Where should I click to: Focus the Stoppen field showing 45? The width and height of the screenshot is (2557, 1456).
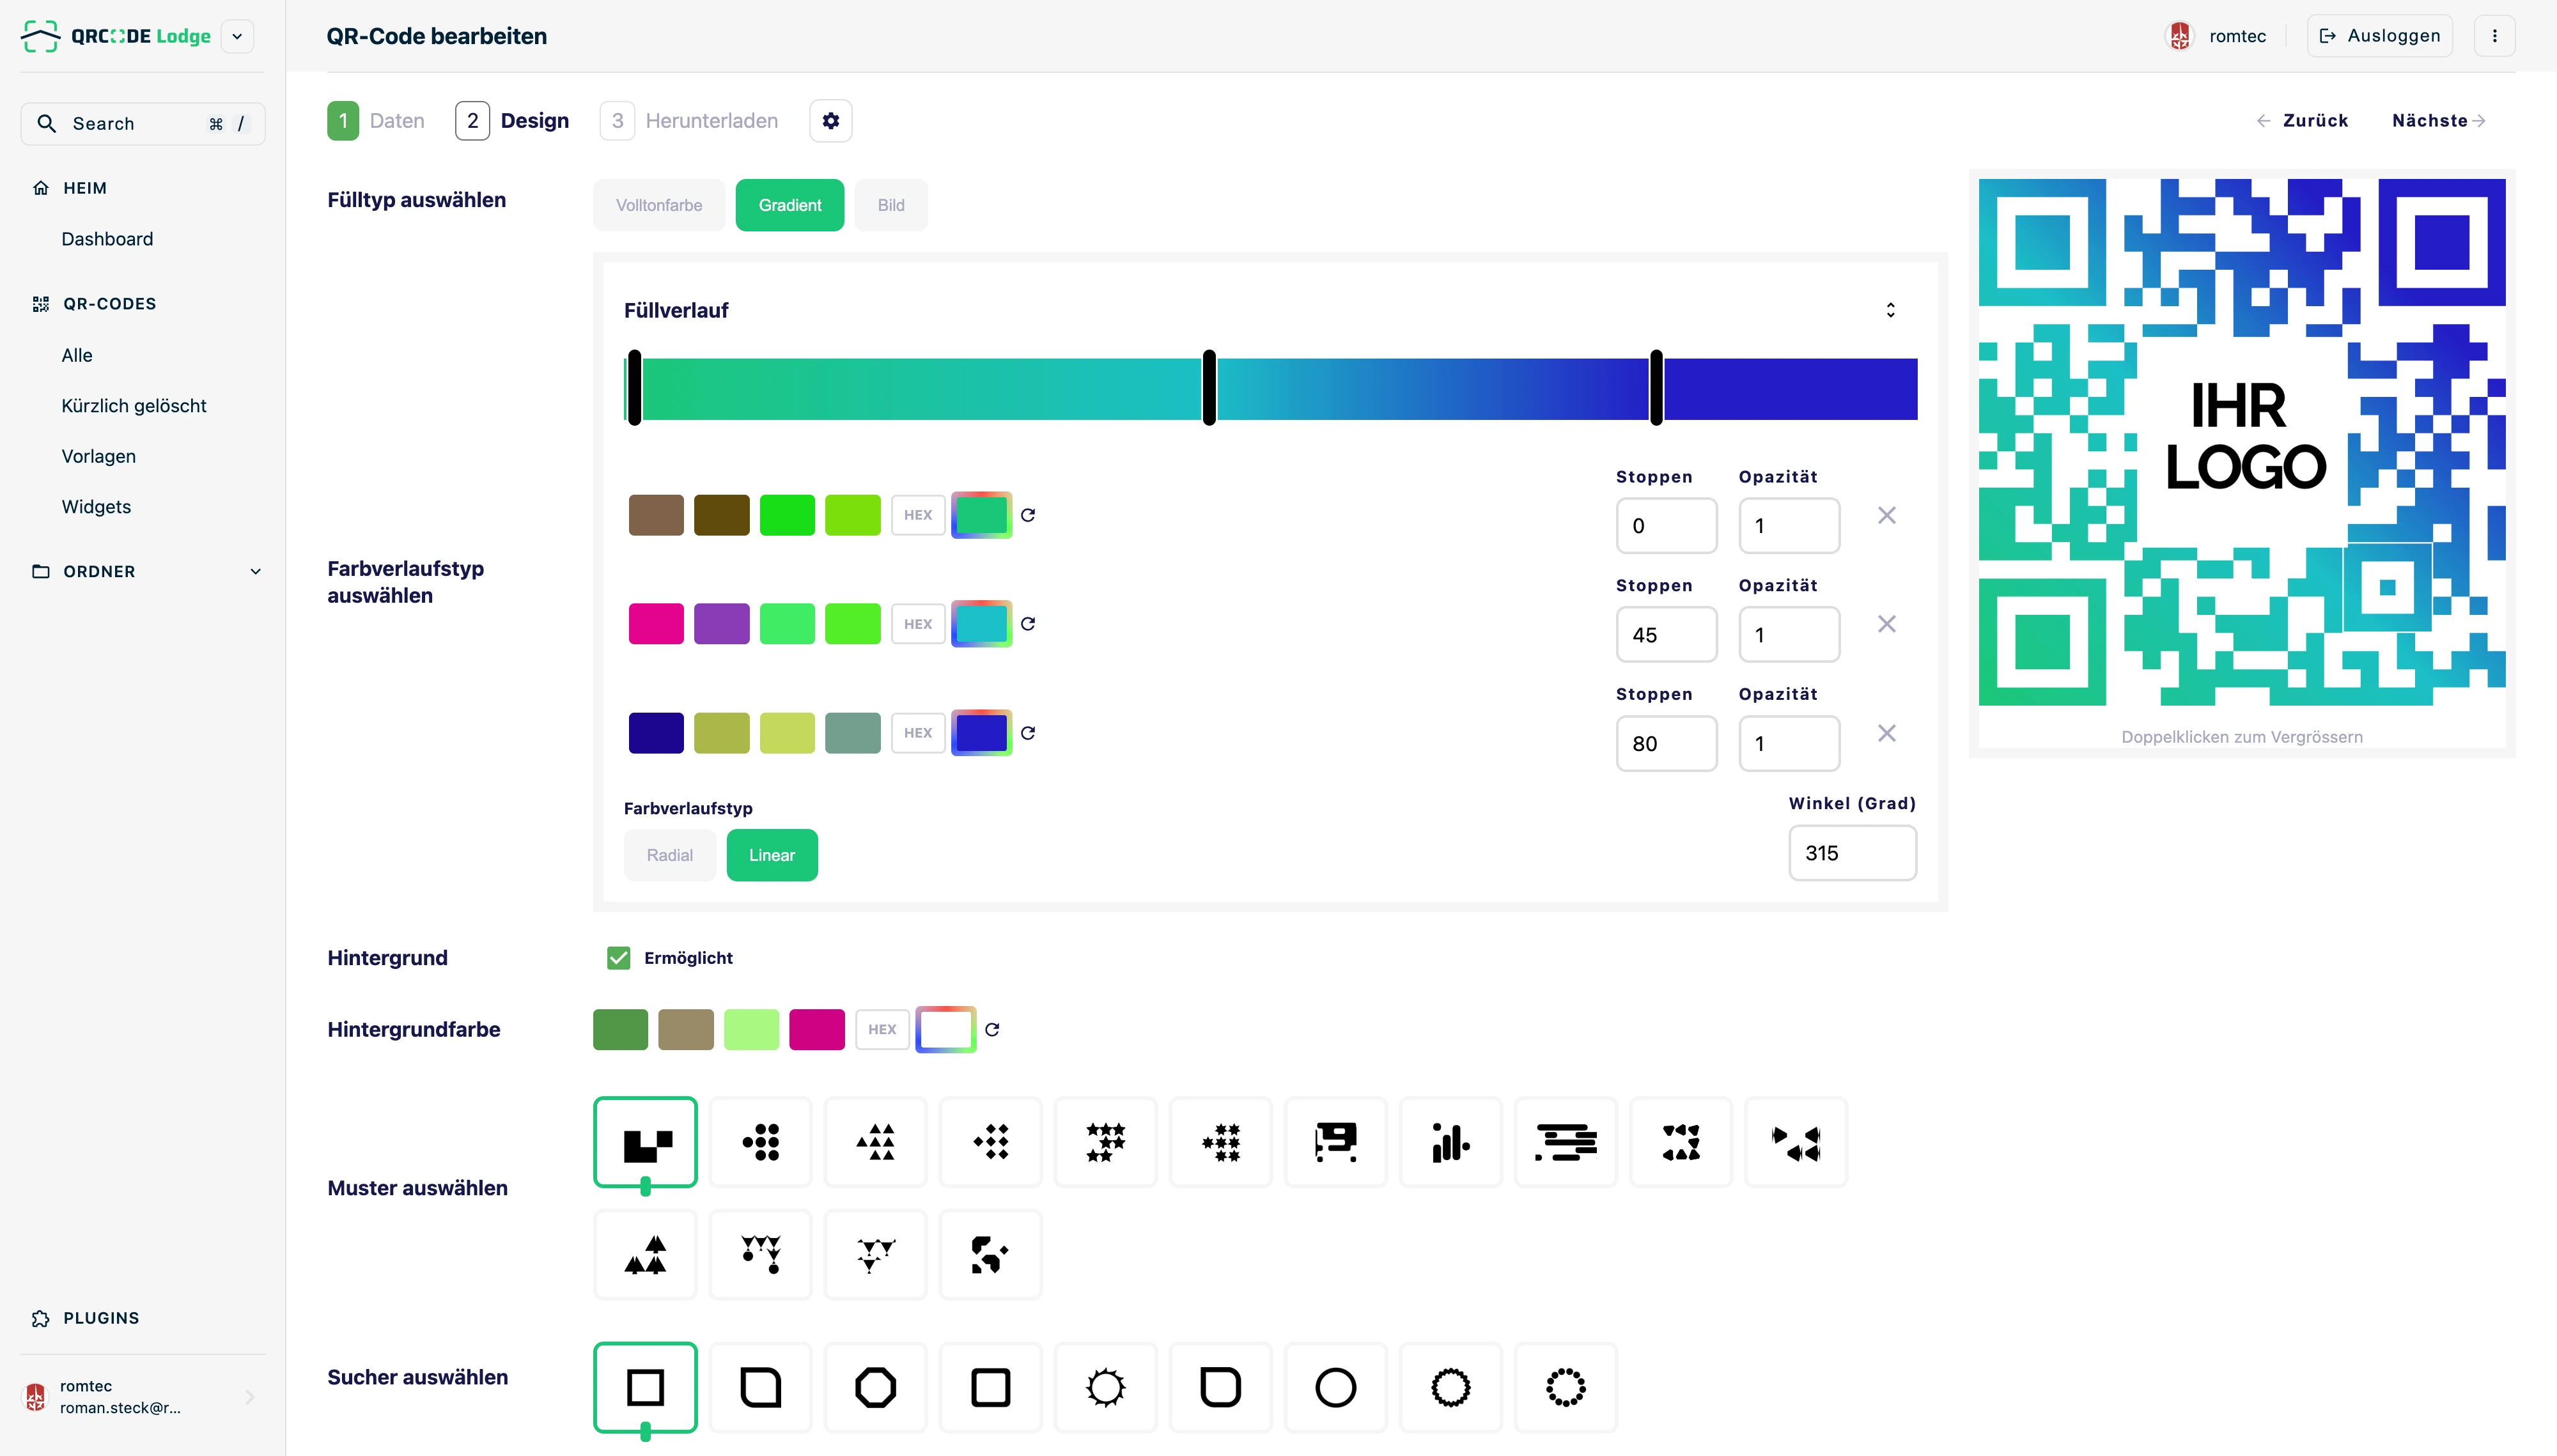click(1666, 635)
